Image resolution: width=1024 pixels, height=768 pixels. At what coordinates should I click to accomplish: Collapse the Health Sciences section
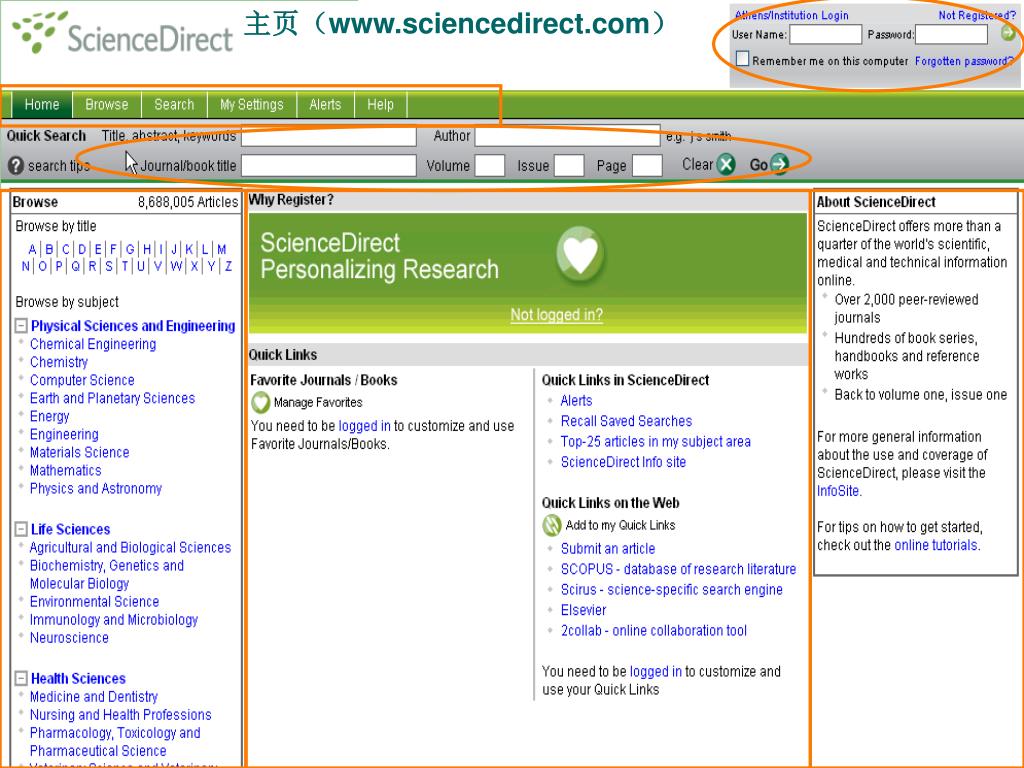(x=21, y=678)
